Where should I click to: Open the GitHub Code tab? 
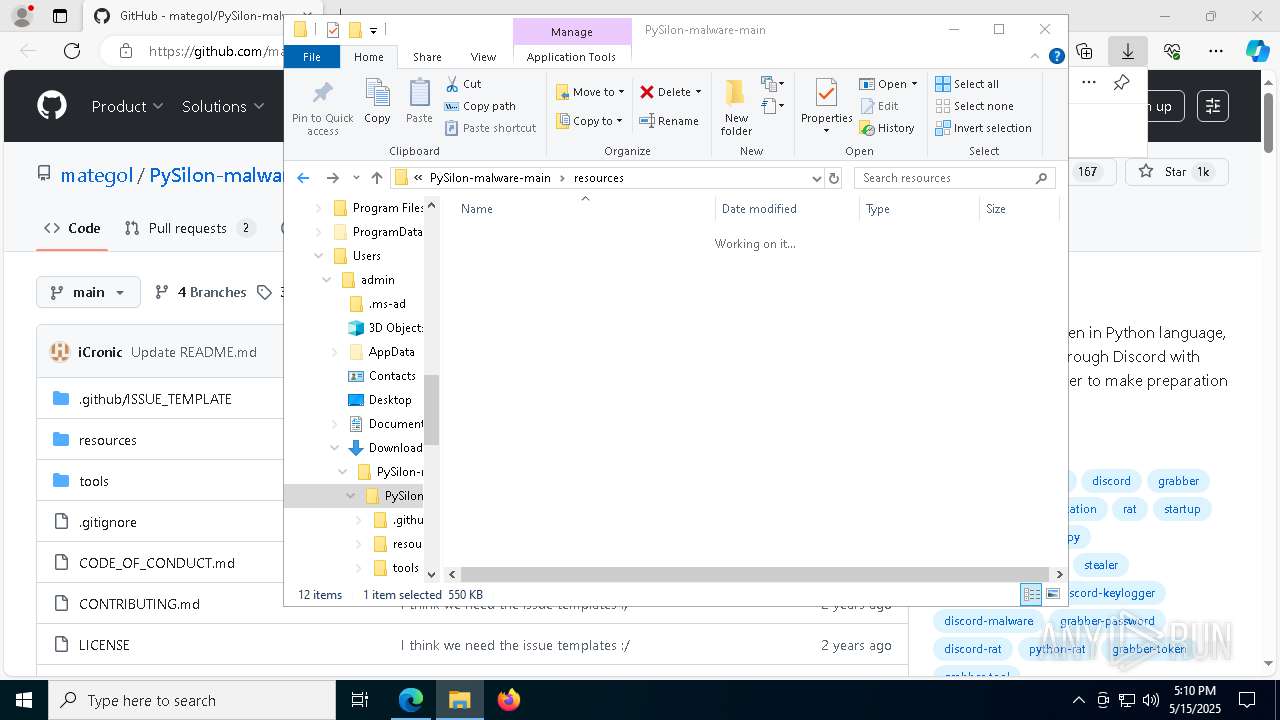click(72, 228)
